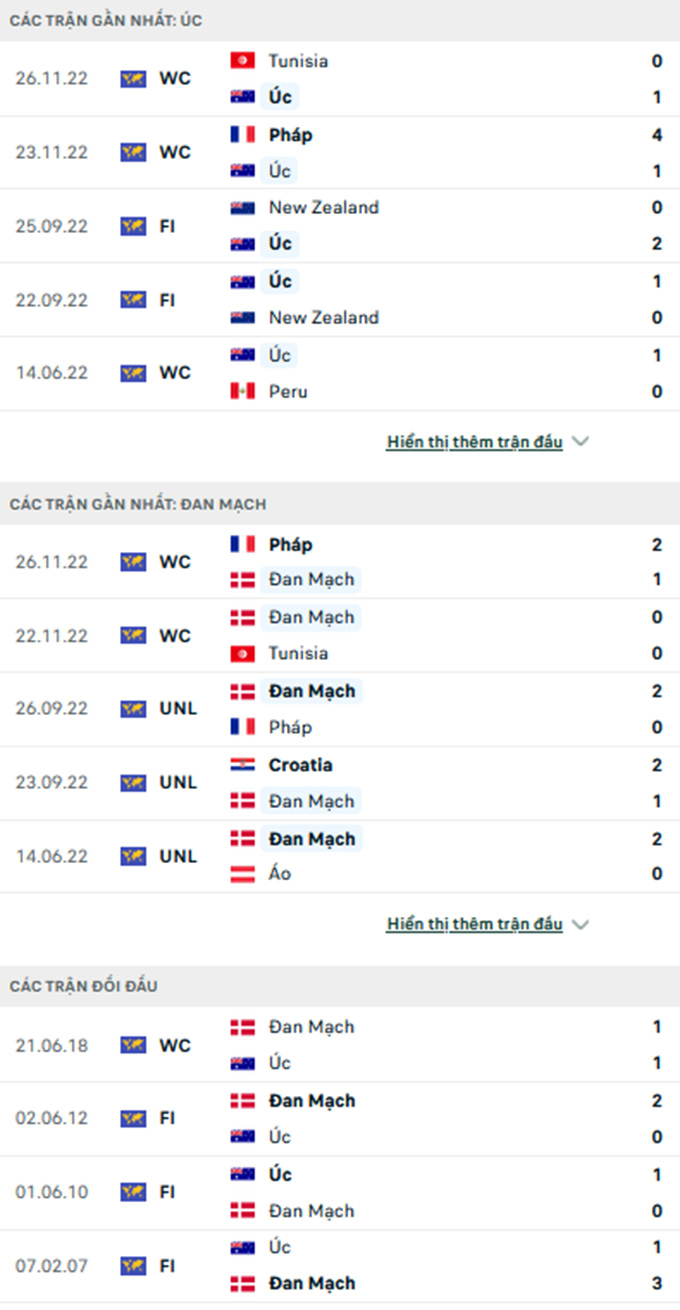This screenshot has height=1310, width=680.
Task: Click the Peru flag icon
Action: click(x=242, y=391)
